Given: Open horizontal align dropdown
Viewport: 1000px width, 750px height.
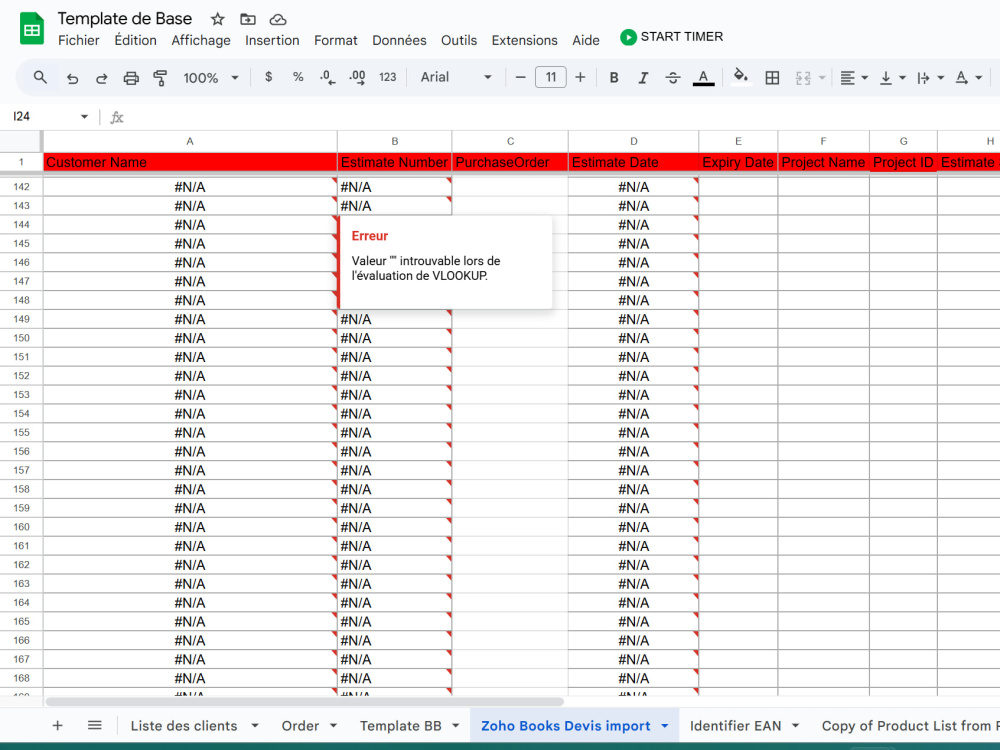Looking at the screenshot, I should [x=854, y=78].
